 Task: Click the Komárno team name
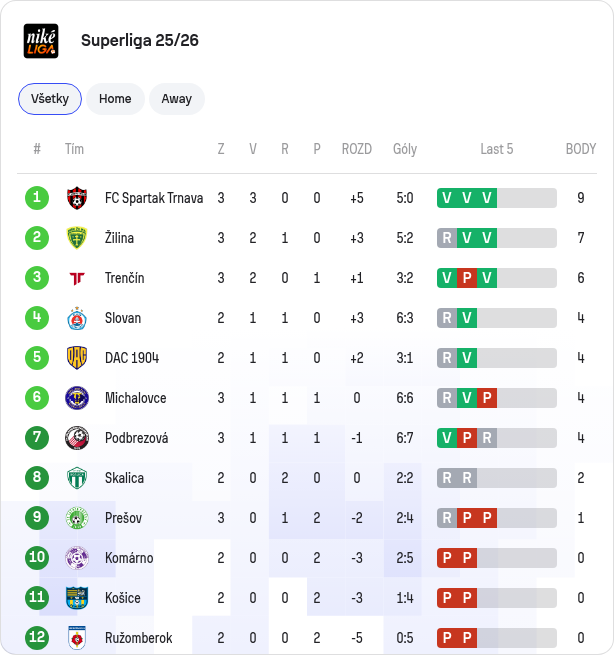pos(129,558)
